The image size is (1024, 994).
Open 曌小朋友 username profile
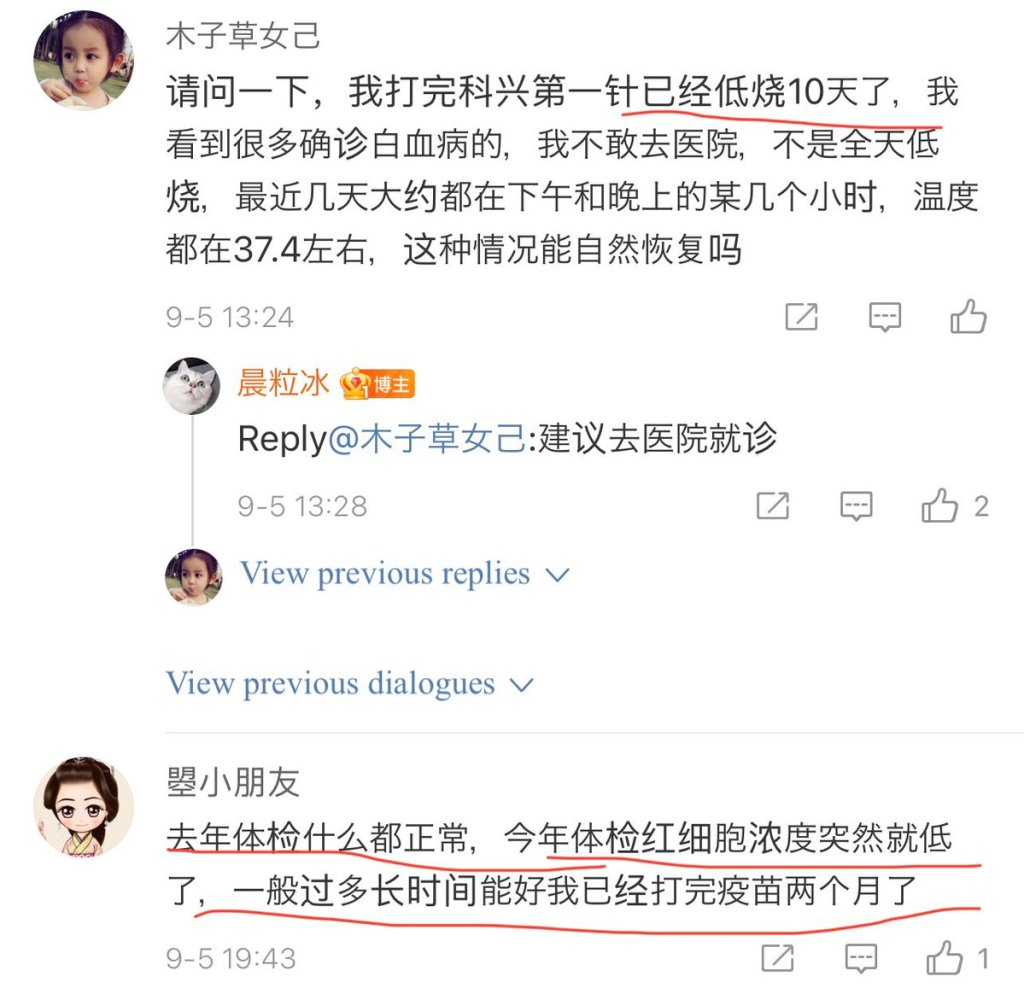click(x=233, y=782)
